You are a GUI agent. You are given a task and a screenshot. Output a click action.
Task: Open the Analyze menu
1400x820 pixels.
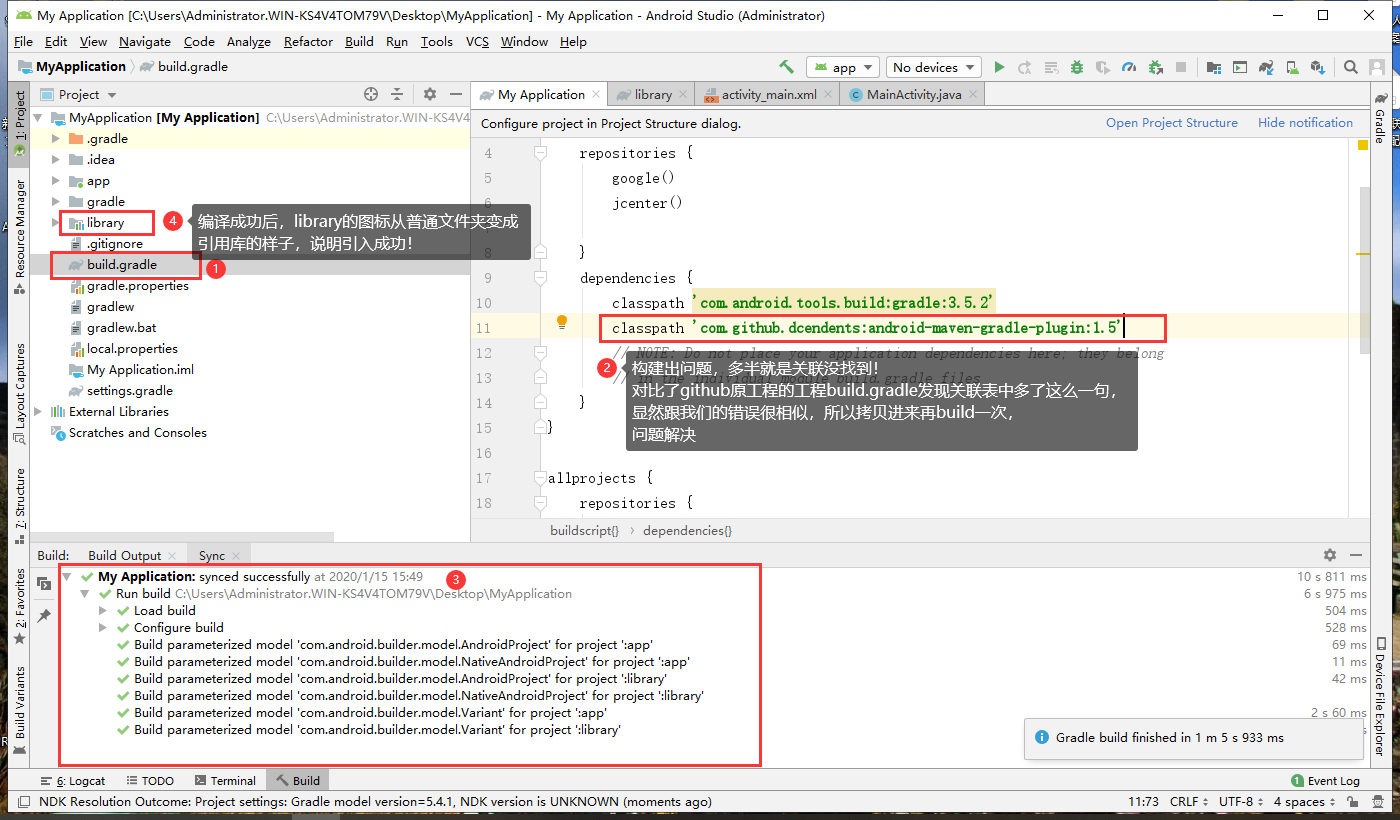coord(249,41)
